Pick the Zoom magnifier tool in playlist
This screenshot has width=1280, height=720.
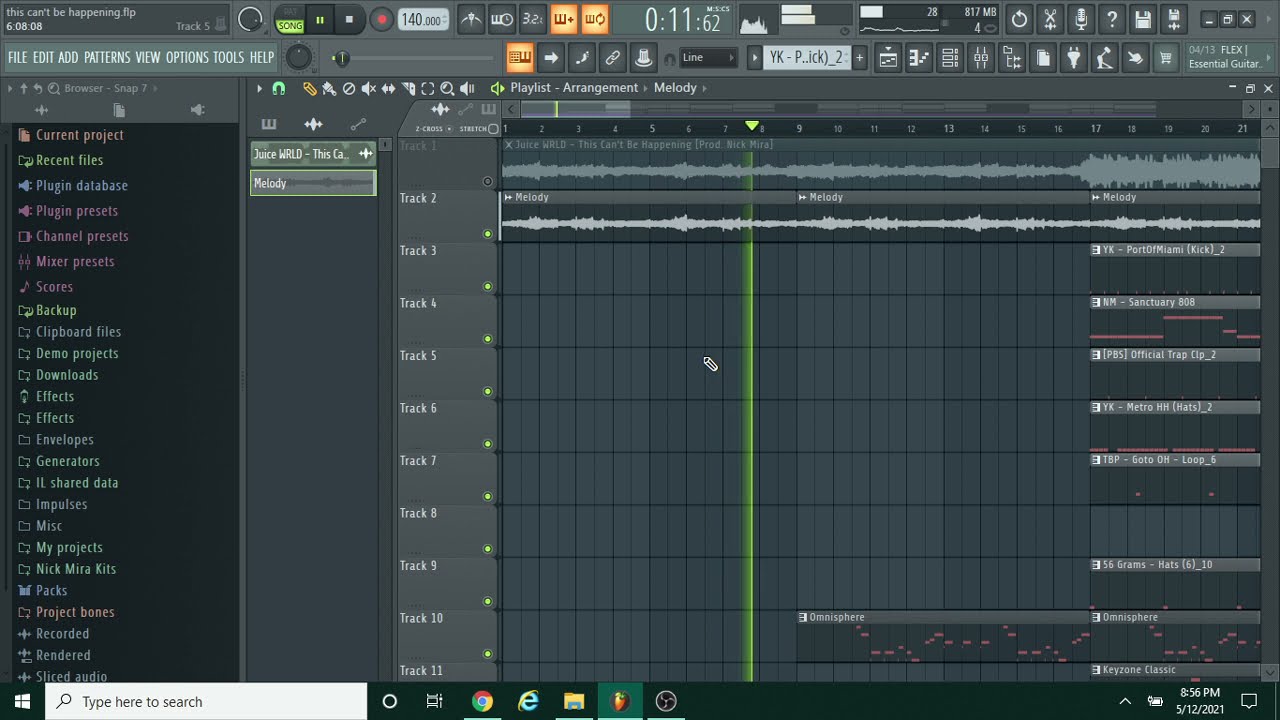tap(447, 89)
